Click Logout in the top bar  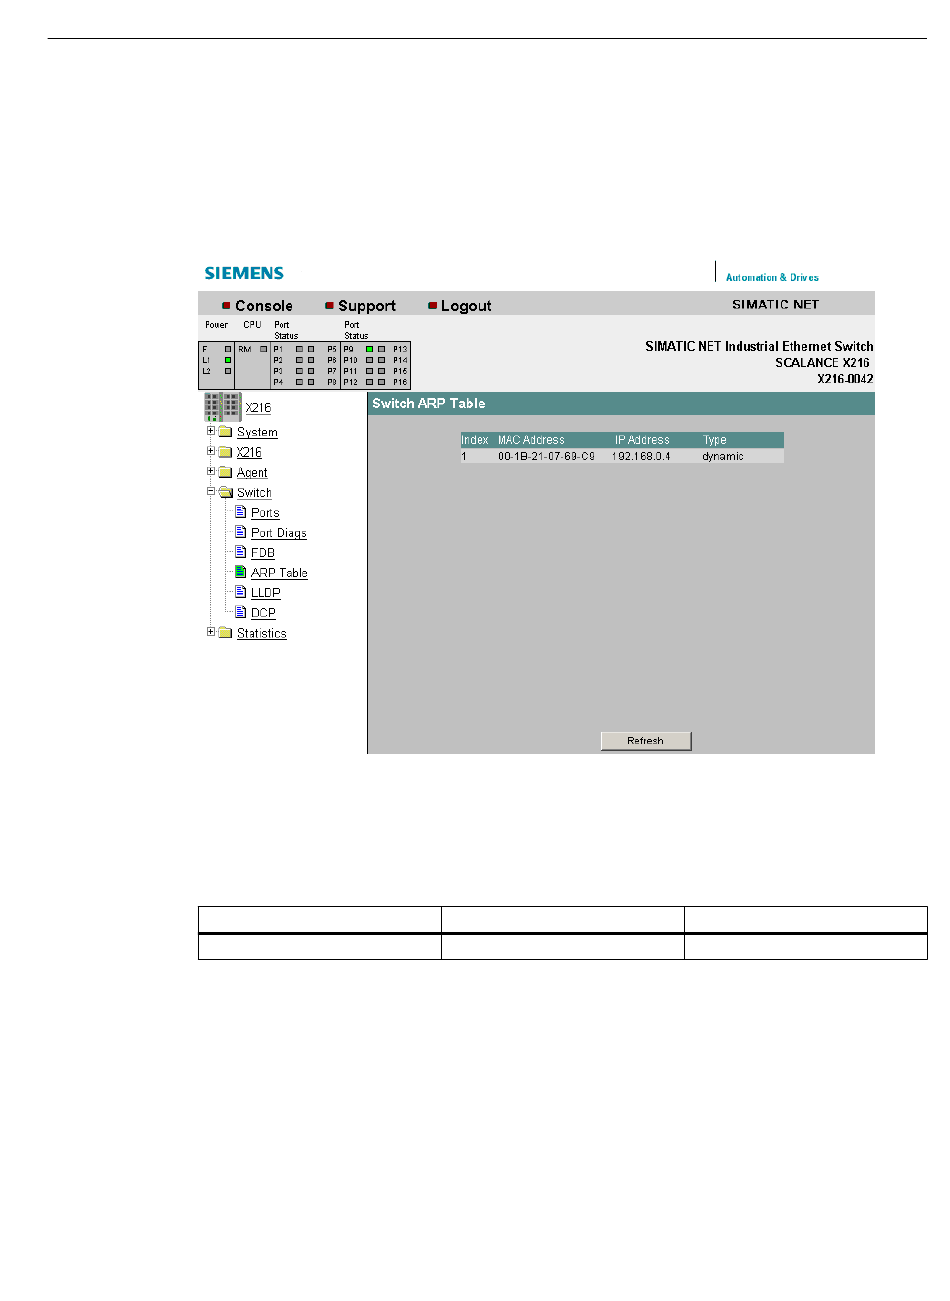click(466, 306)
